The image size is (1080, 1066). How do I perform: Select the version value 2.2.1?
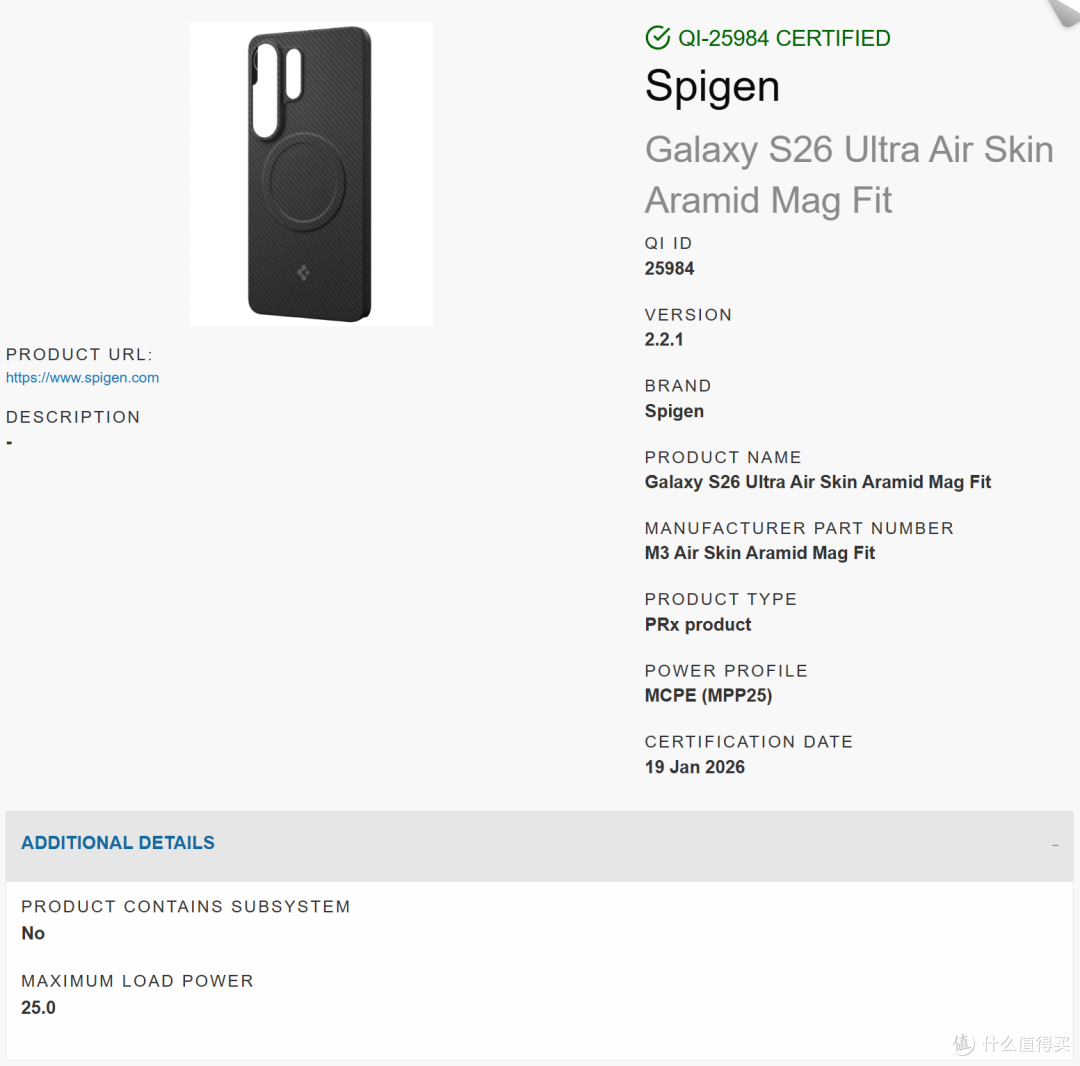coord(663,339)
